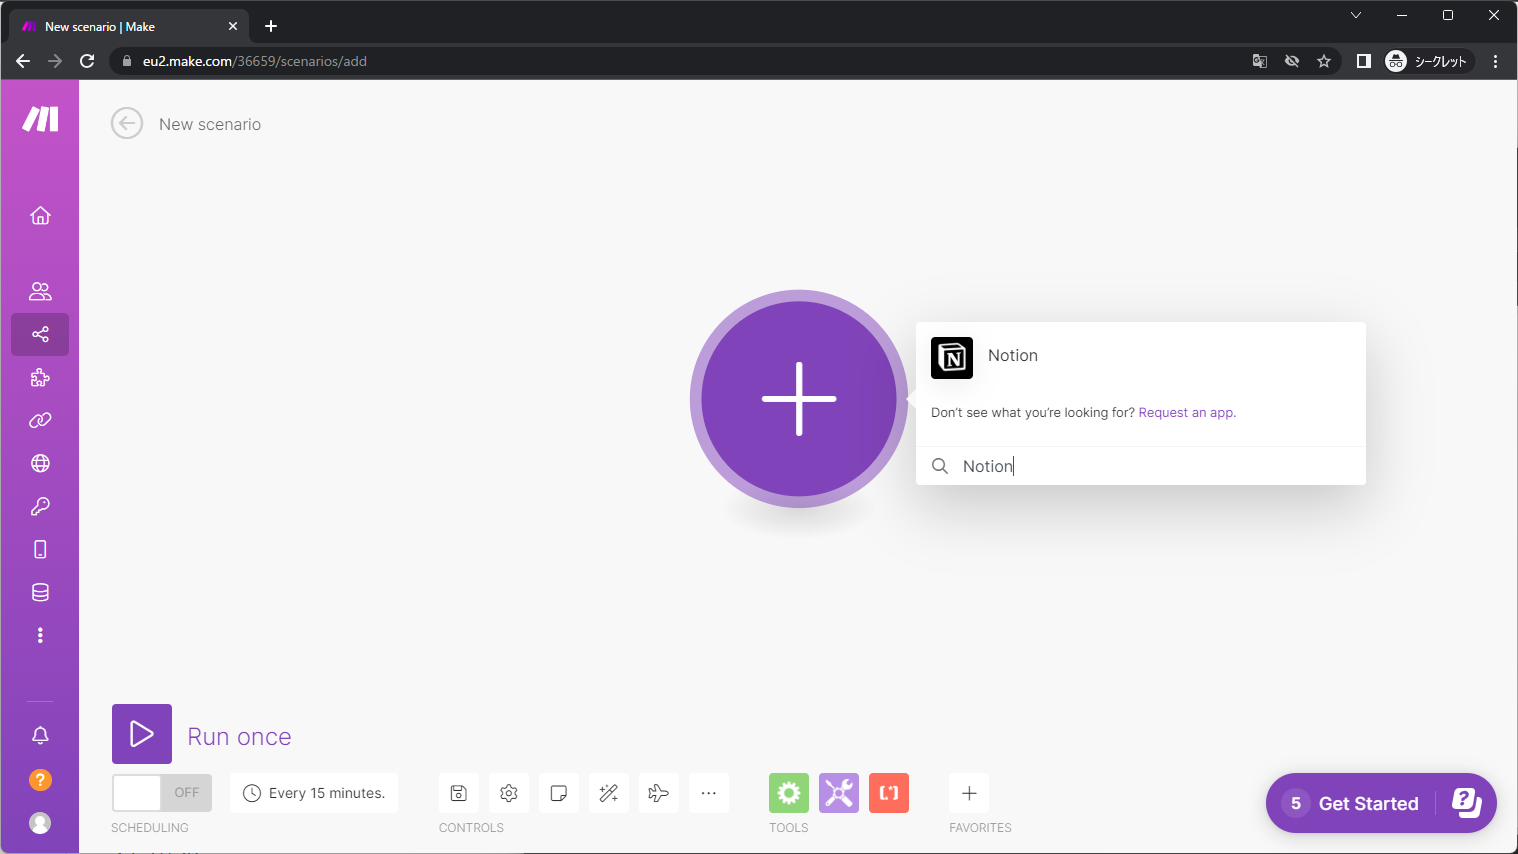The image size is (1518, 854).
Task: Click the Auto-align magic wand icon
Action: click(x=609, y=793)
